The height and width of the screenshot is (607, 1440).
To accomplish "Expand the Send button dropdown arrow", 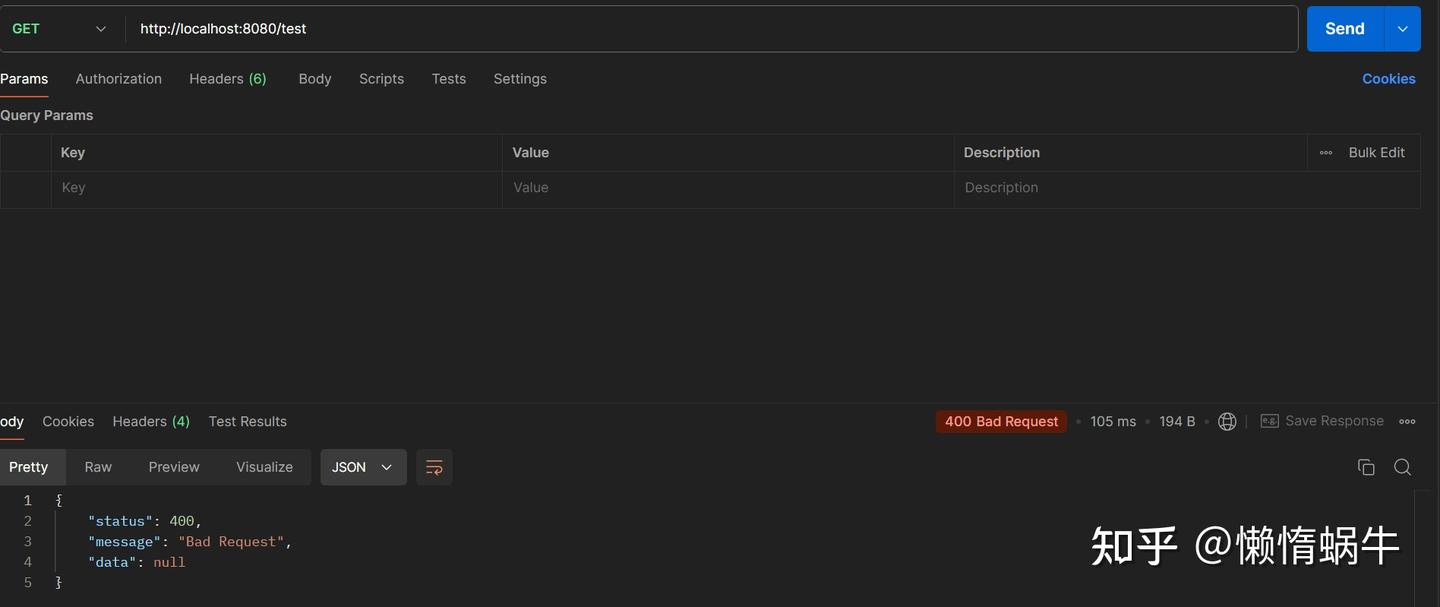I will 1402,29.
